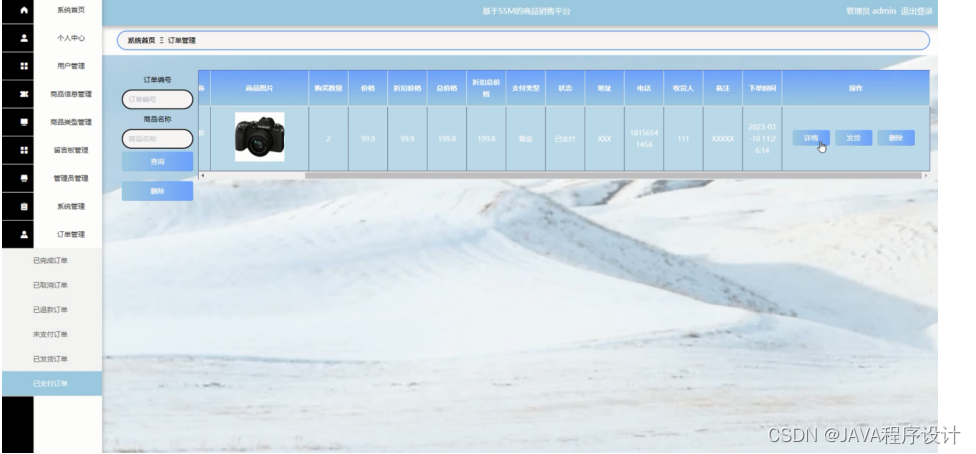Click the home icon beside 系统首页
This screenshot has height=454, width=976.
tap(24, 10)
